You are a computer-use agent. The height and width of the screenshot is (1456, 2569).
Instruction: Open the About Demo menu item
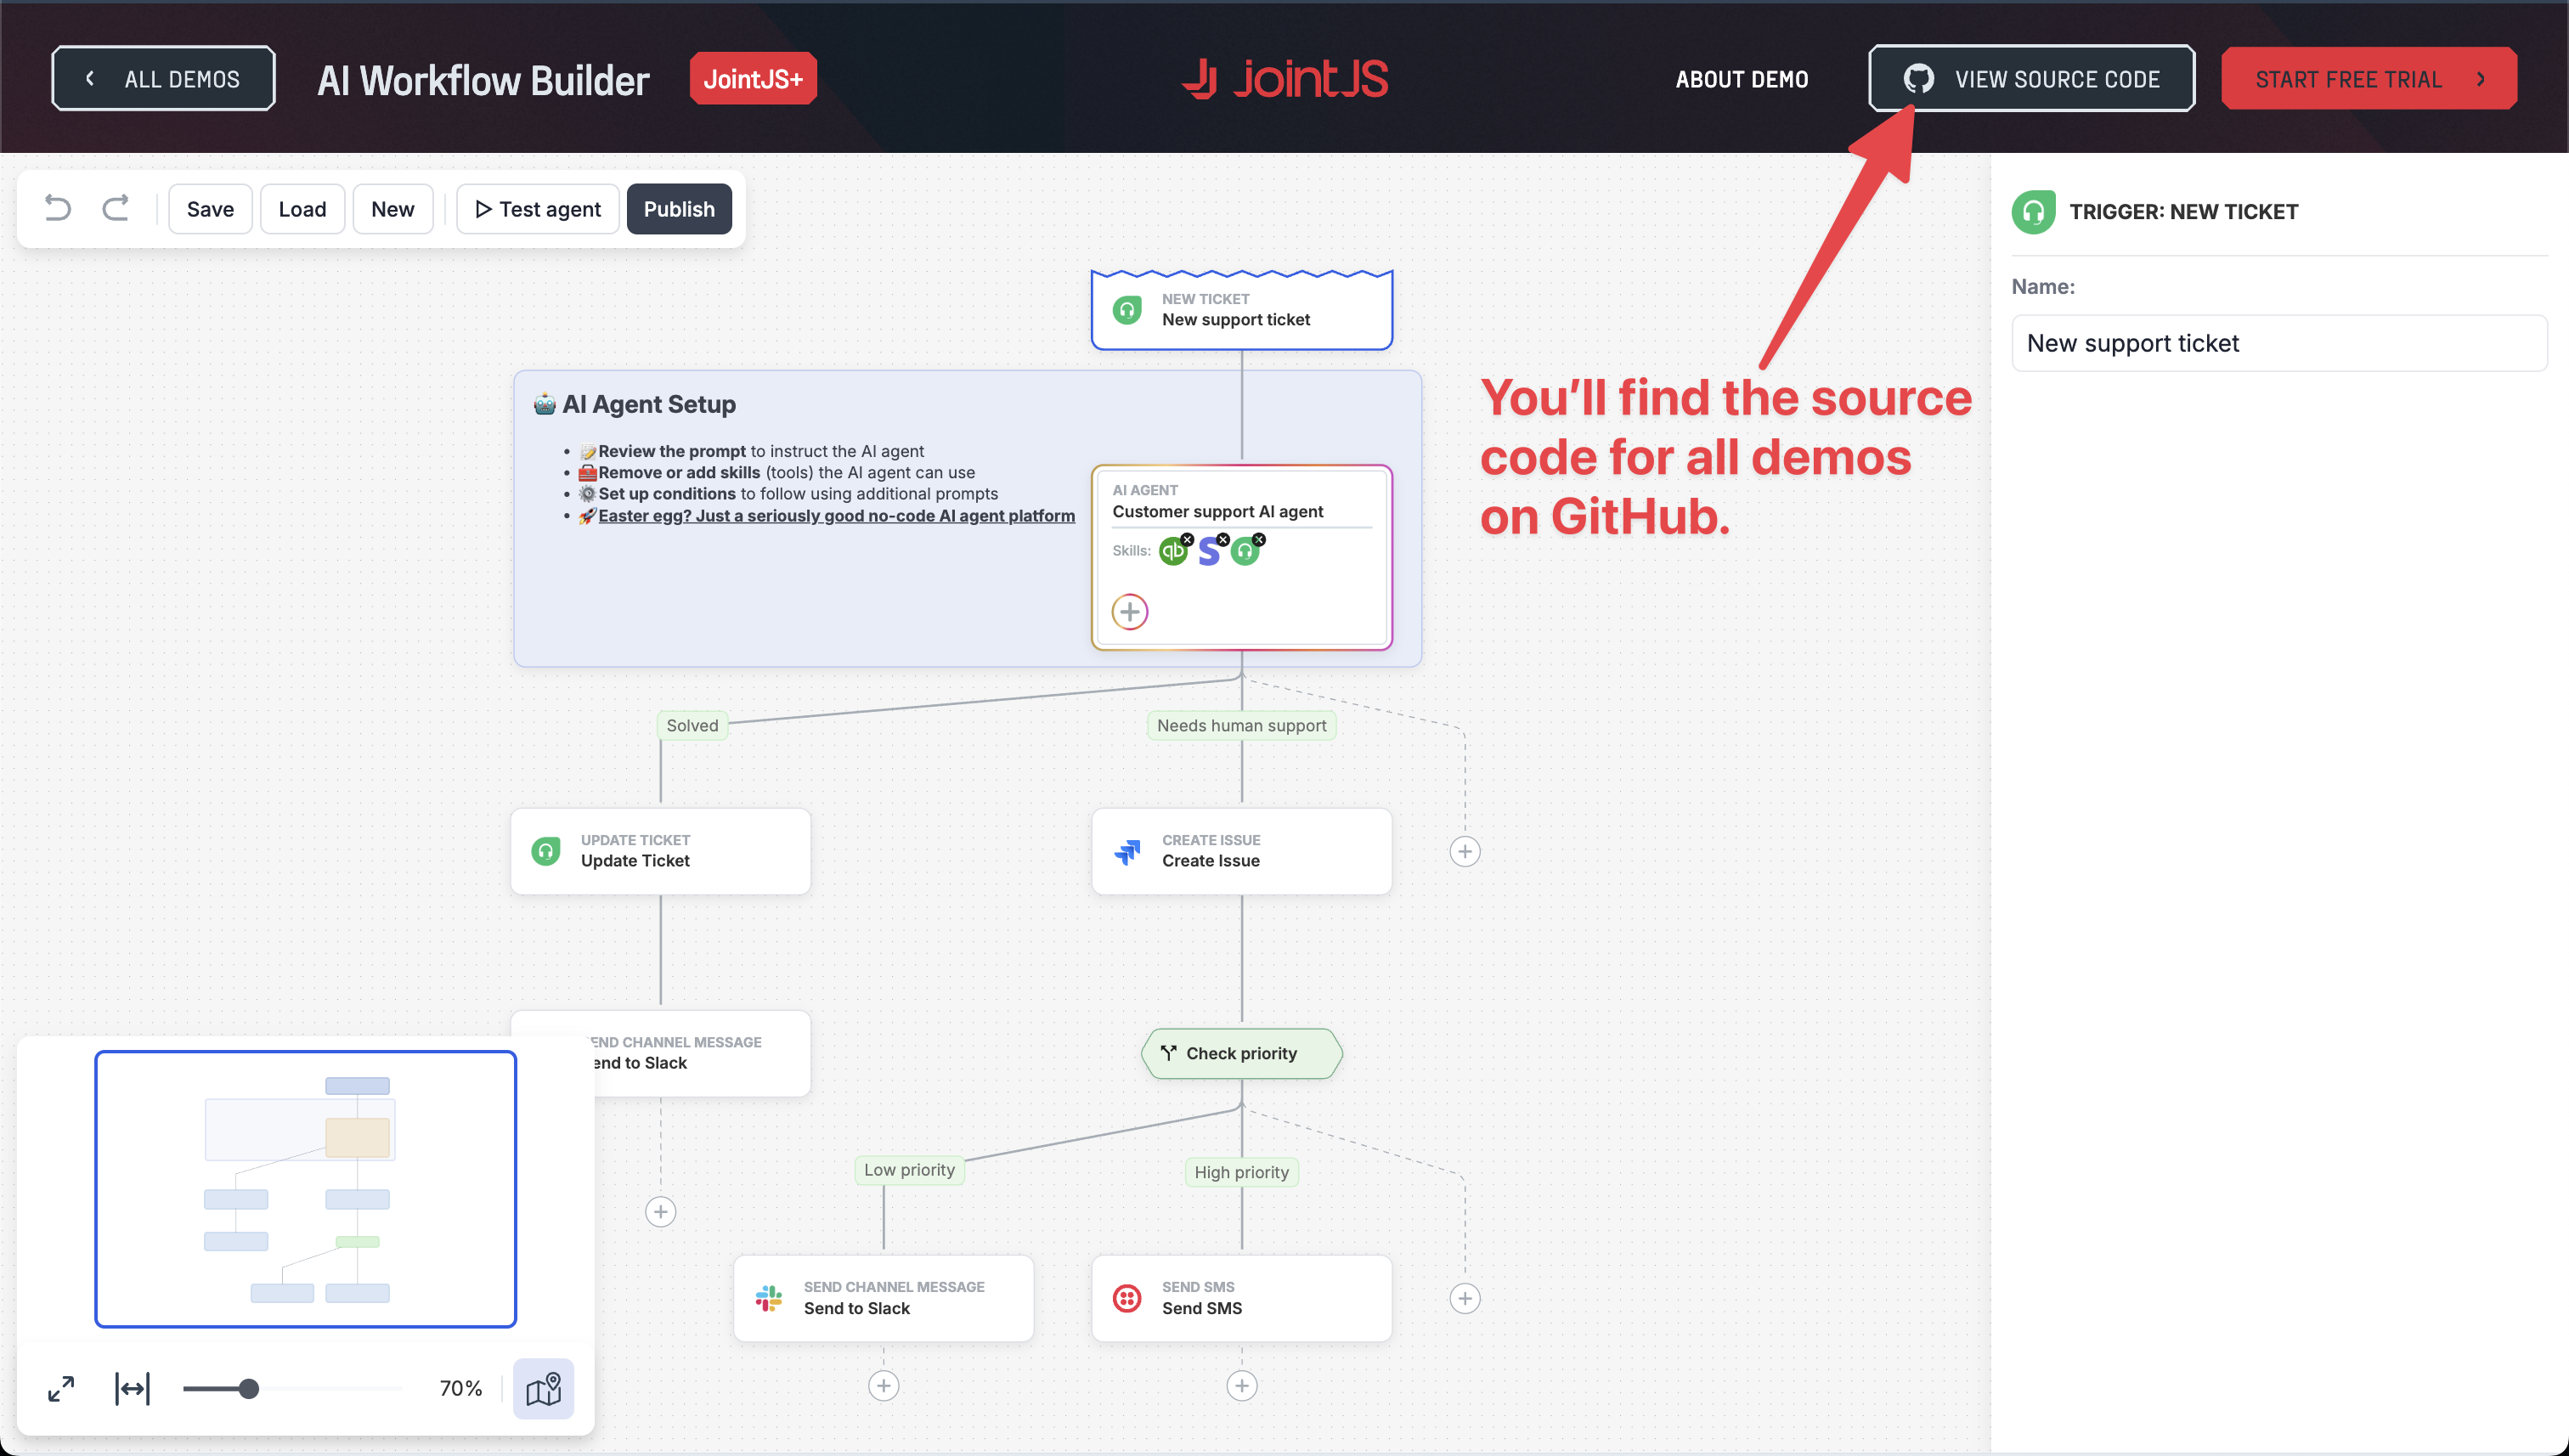point(1741,79)
